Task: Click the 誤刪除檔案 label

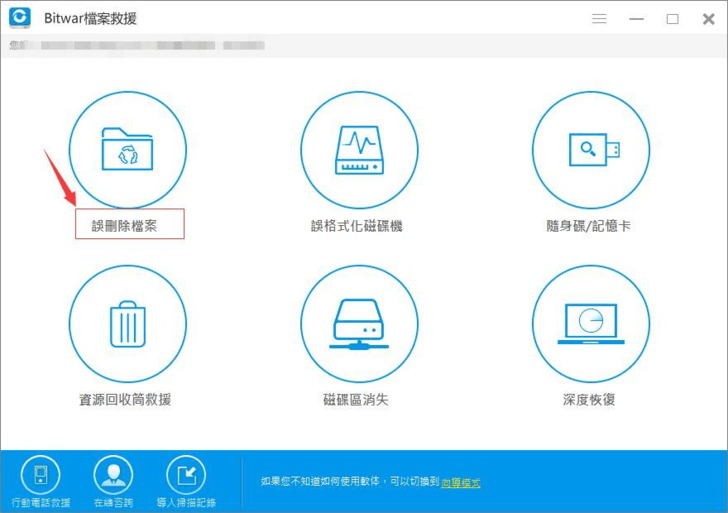Action: [x=130, y=226]
